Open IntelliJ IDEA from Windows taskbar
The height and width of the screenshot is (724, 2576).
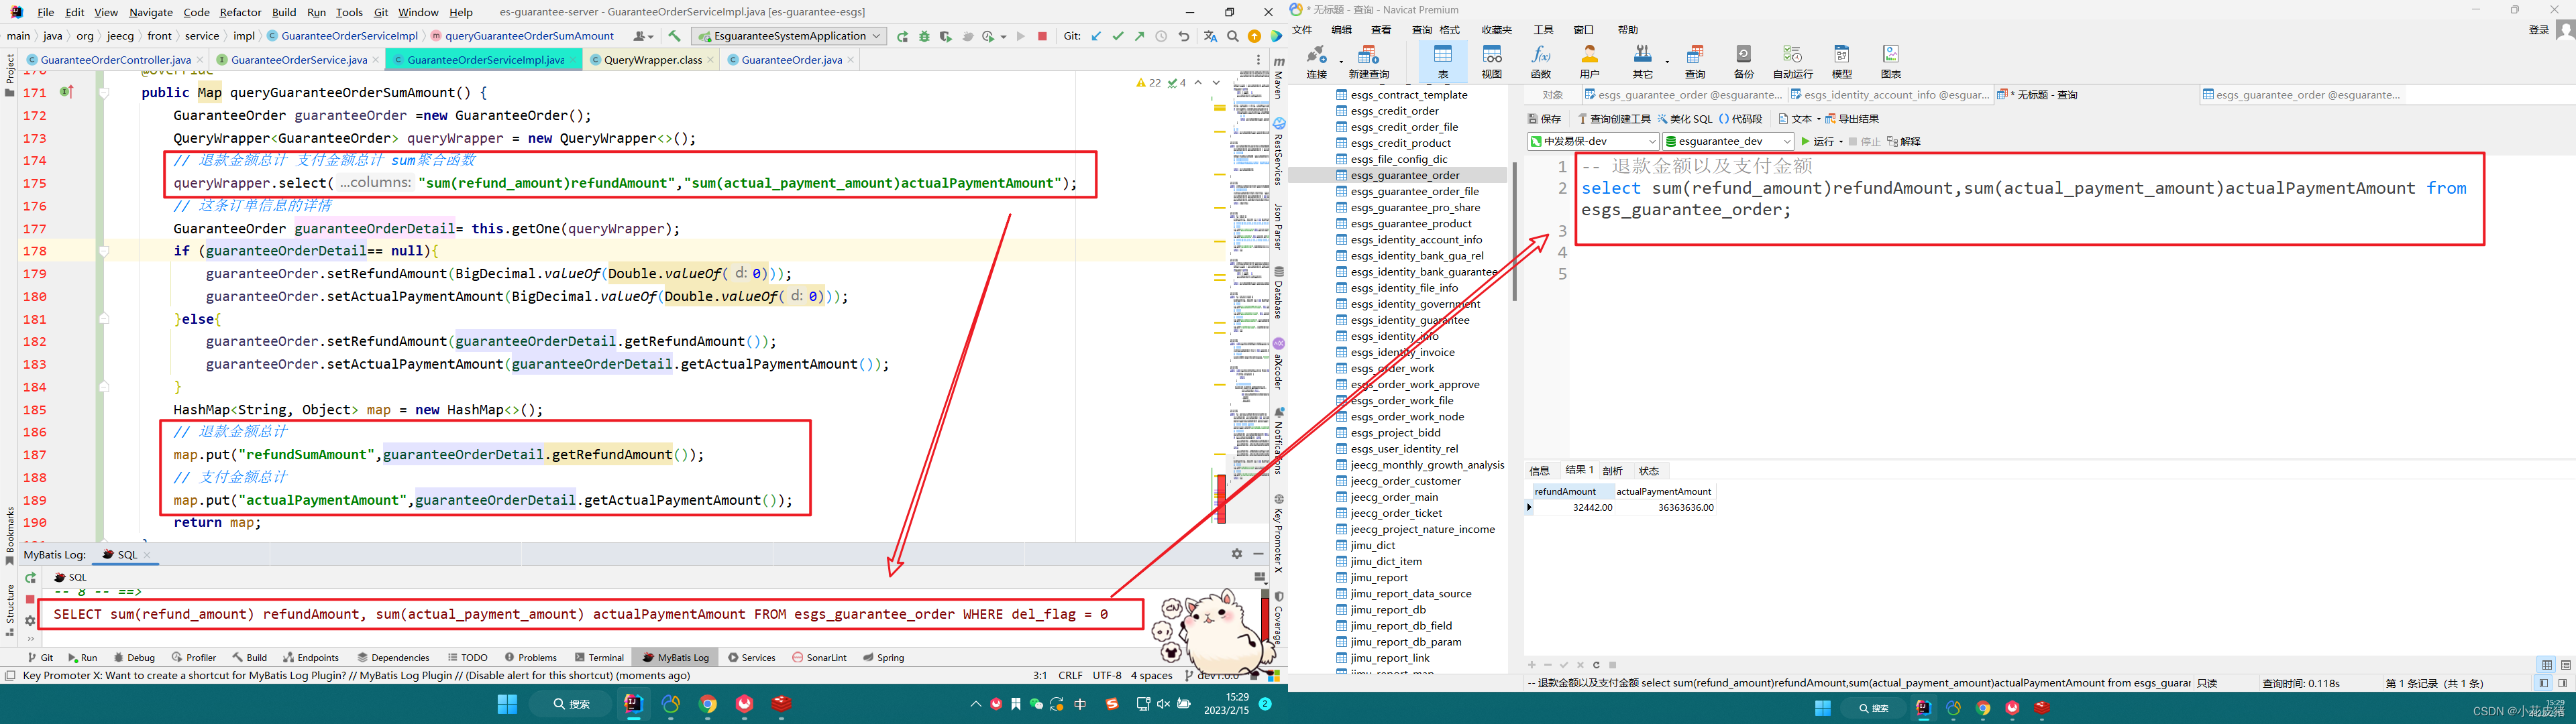click(x=633, y=704)
